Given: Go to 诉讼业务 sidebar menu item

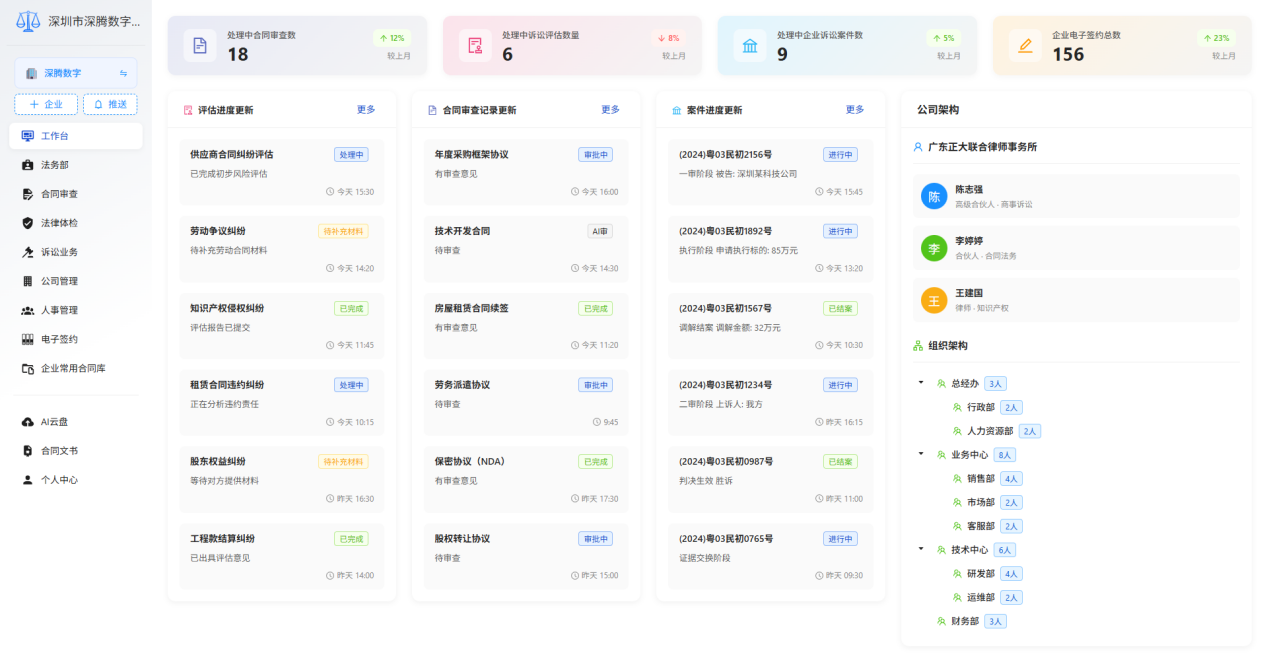Looking at the screenshot, I should click(59, 252).
